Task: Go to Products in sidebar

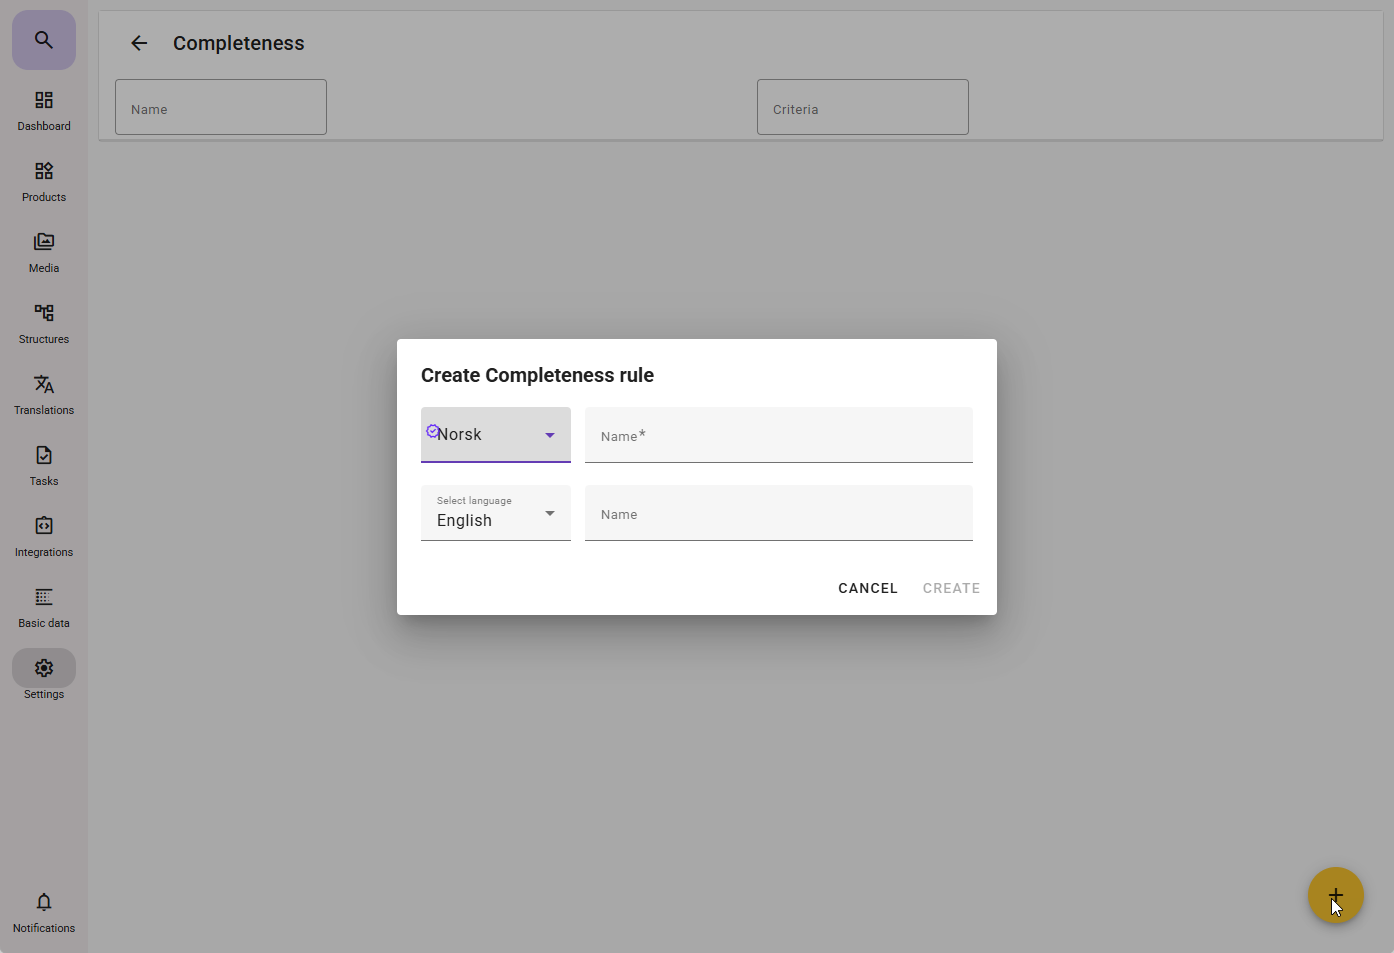Action: 44,182
